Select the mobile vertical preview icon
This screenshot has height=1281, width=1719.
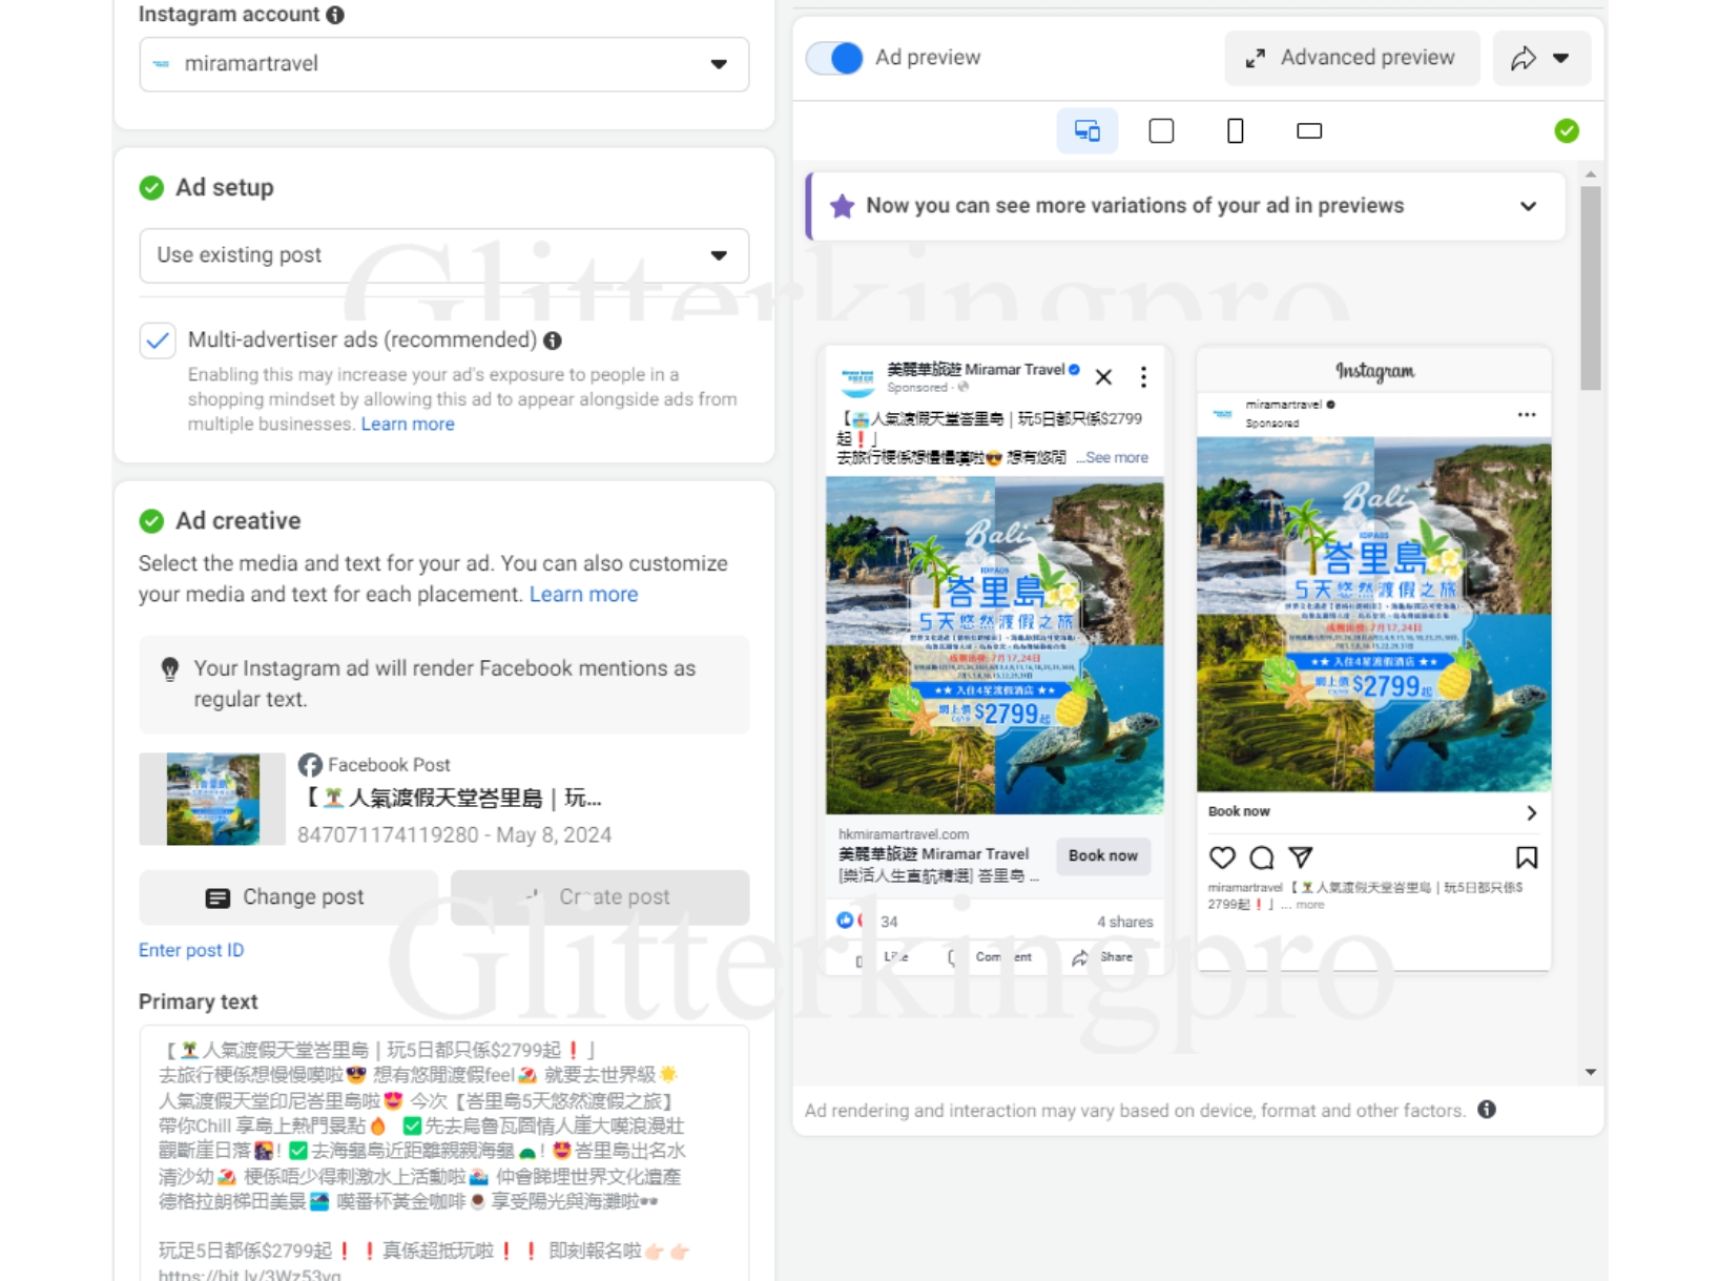point(1235,131)
